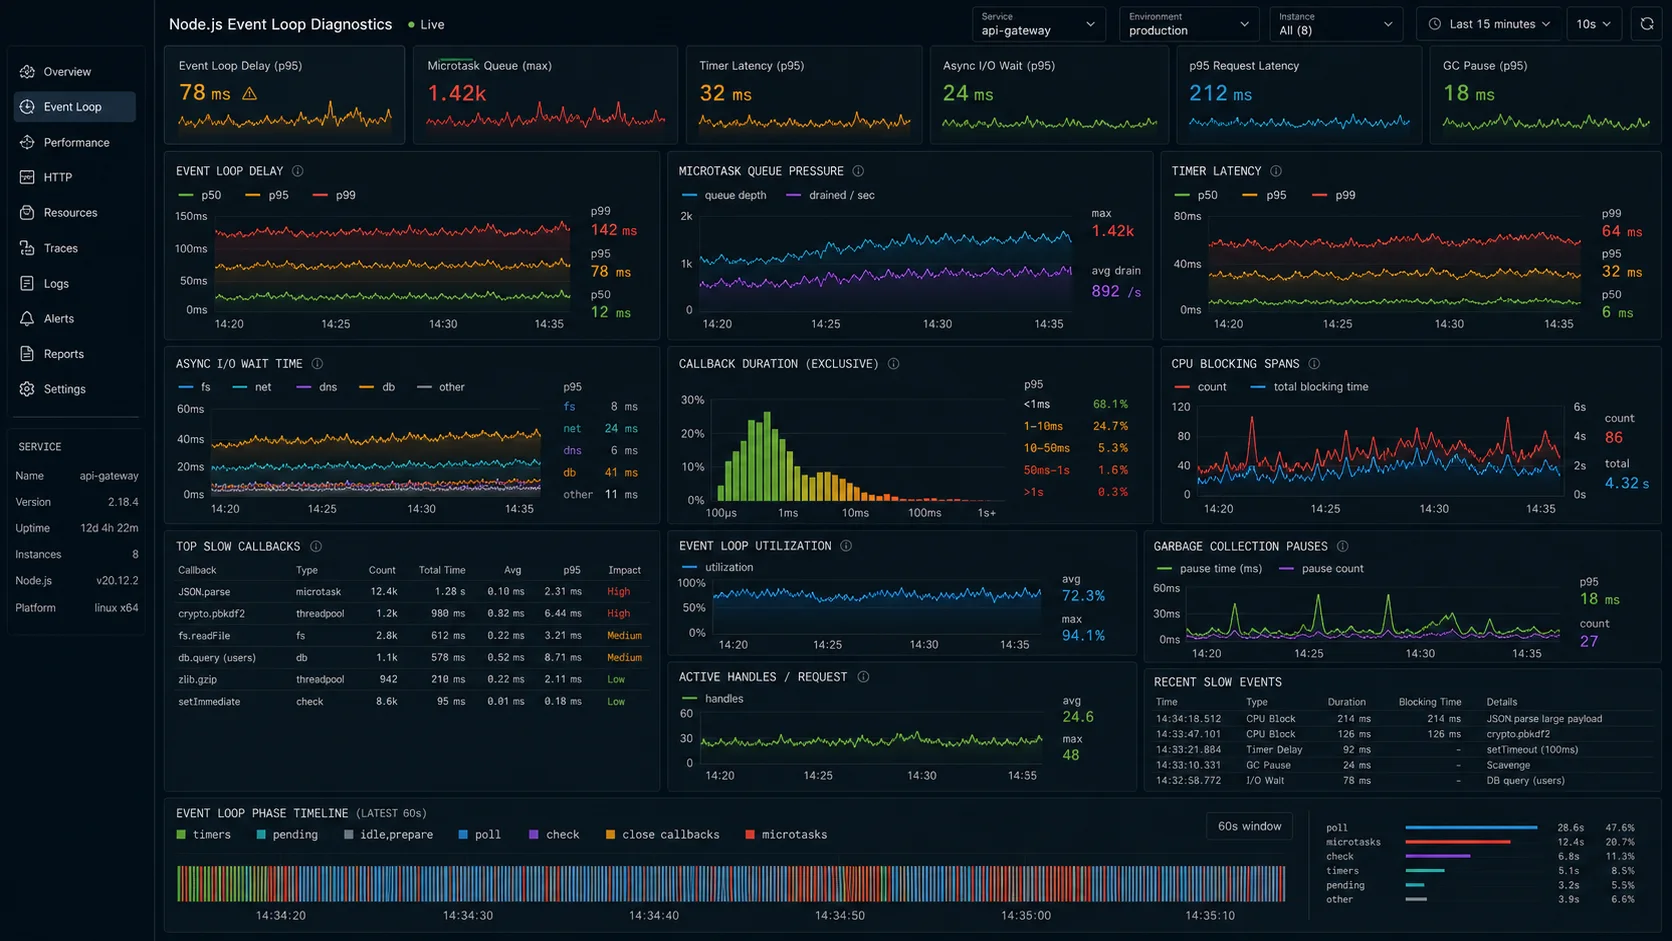Open the Service api-gateway dropdown
The image size is (1672, 941).
point(1038,24)
